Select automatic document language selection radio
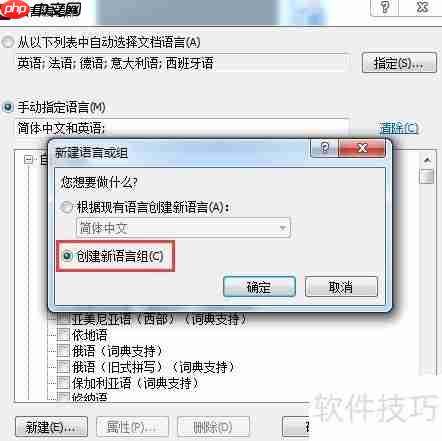 (8, 42)
